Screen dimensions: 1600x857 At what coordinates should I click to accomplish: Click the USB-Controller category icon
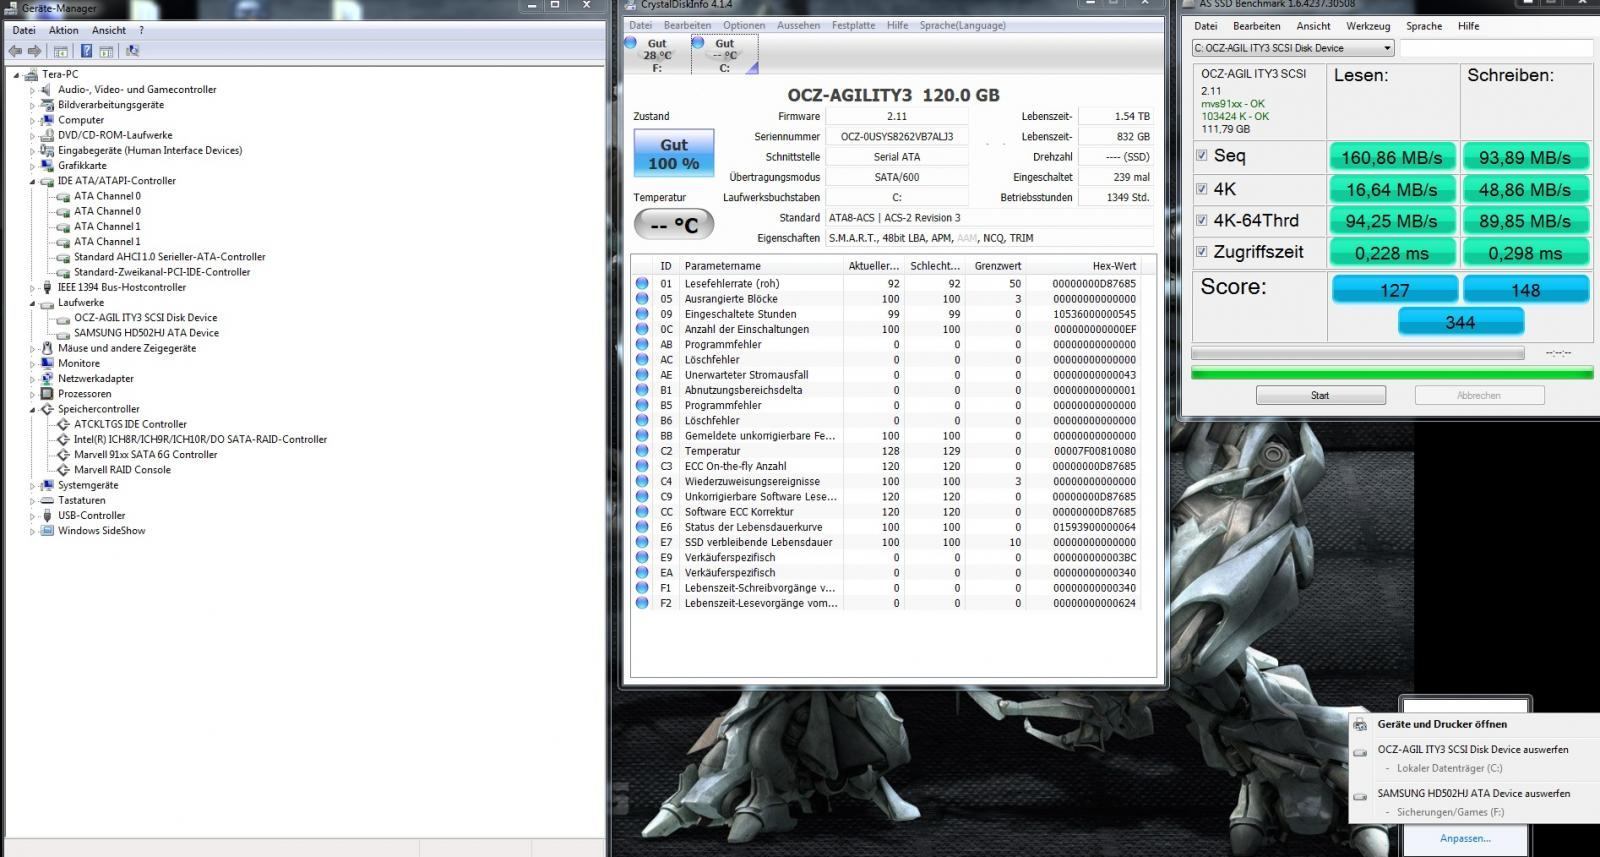point(47,516)
